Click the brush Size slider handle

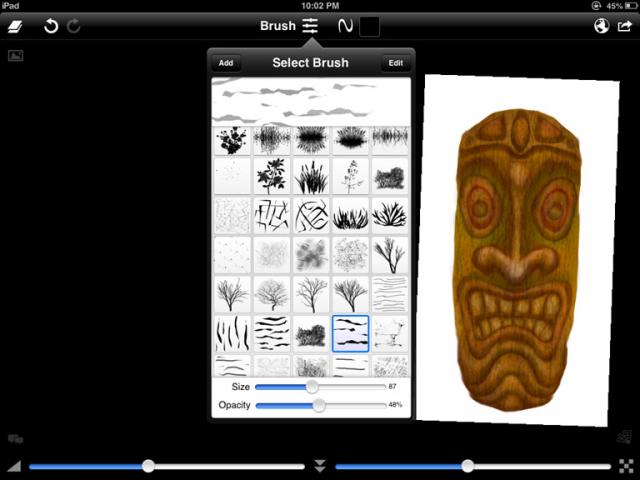312,386
